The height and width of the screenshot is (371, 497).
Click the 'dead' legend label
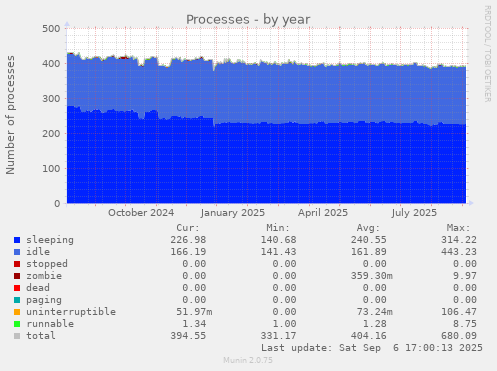coord(38,288)
